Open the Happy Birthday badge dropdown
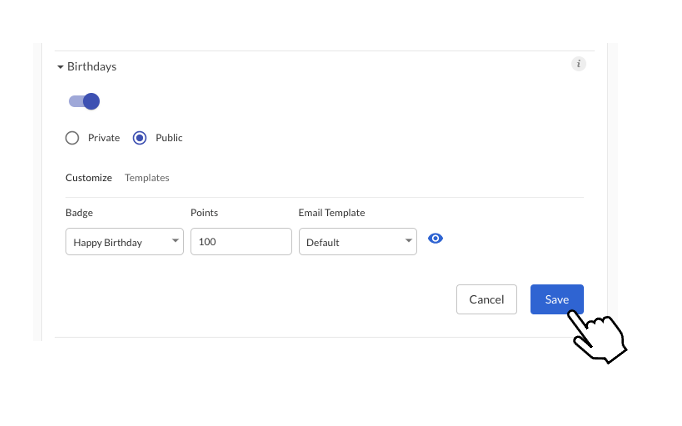The width and height of the screenshot is (682, 426). point(124,242)
